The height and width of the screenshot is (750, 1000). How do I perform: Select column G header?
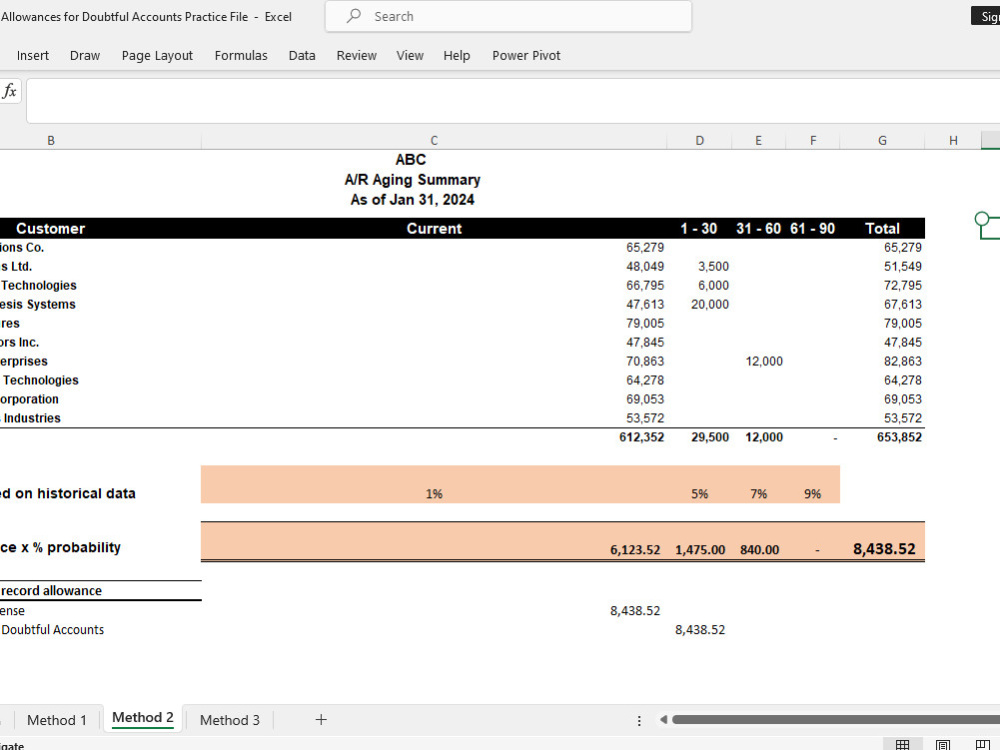(x=882, y=140)
